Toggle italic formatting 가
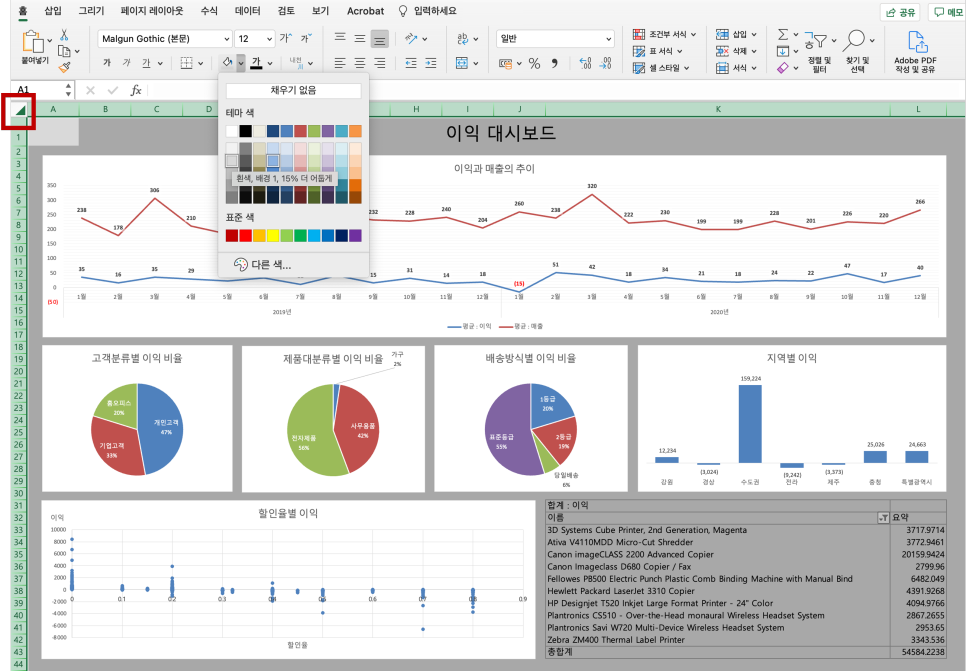 (x=126, y=62)
